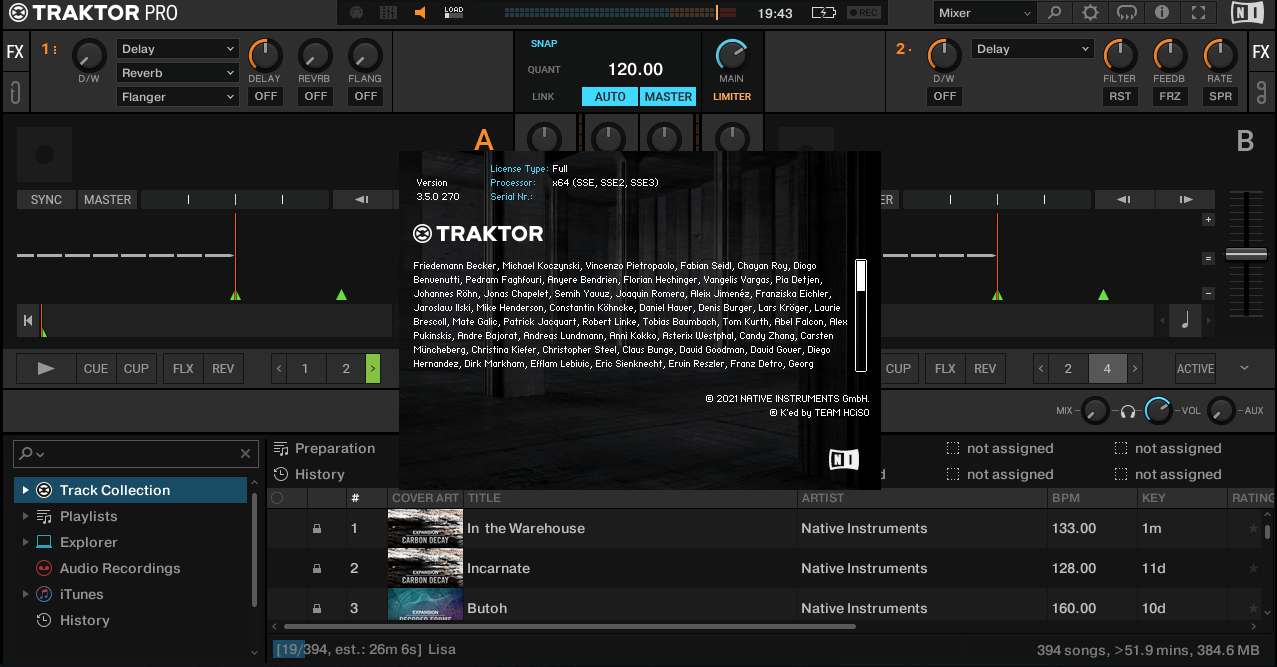Click the MIDI connection indicator icon in header
The width and height of the screenshot is (1277, 667).
click(357, 13)
